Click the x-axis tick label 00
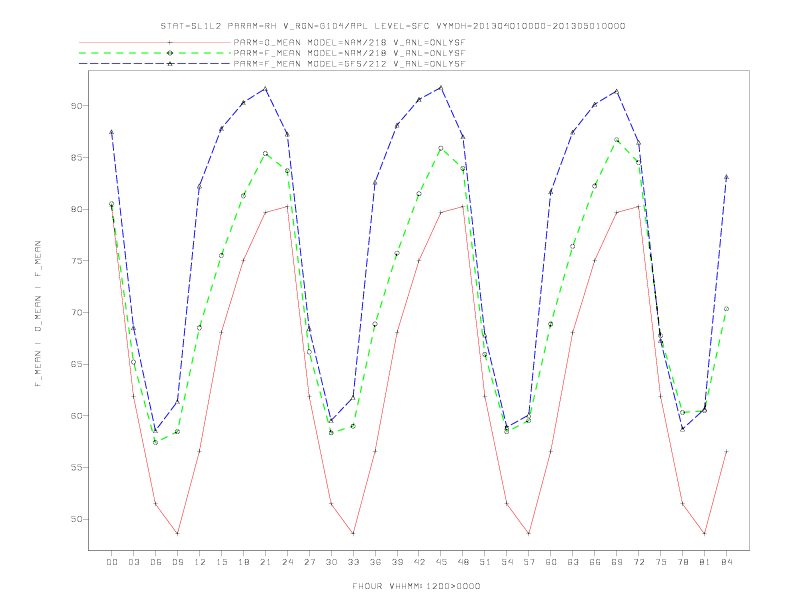 click(x=112, y=562)
